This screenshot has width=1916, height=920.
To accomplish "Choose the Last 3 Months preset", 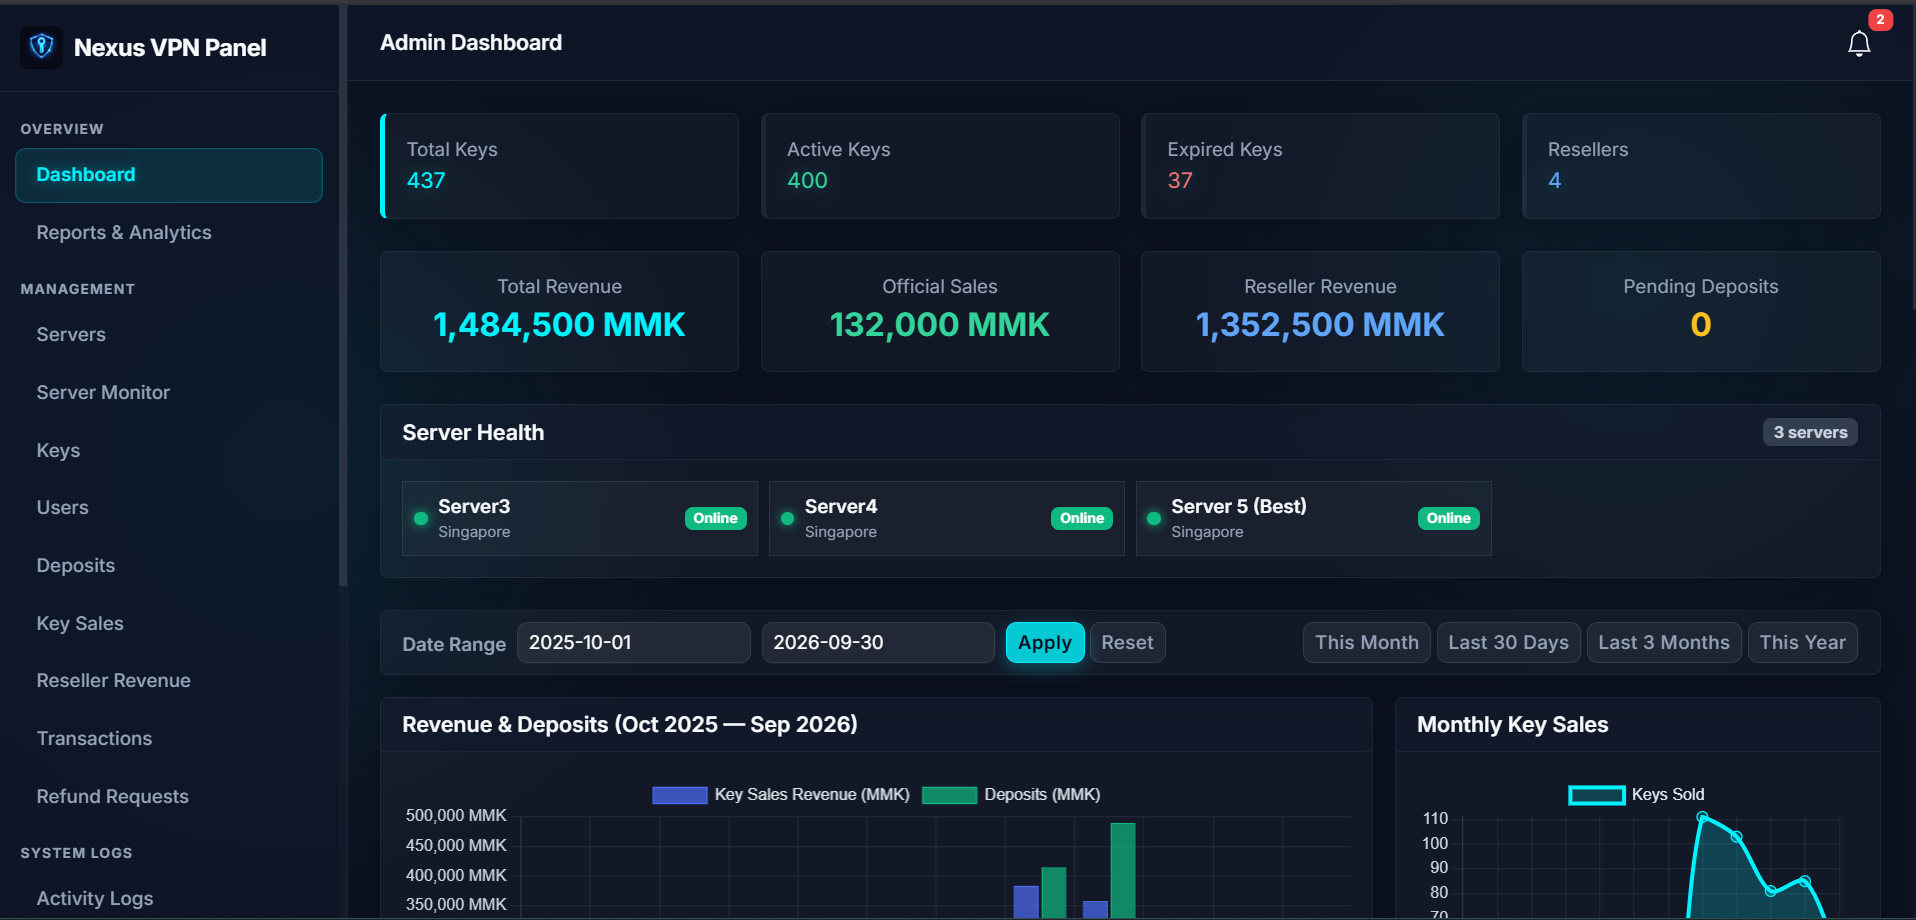I will [1664, 643].
